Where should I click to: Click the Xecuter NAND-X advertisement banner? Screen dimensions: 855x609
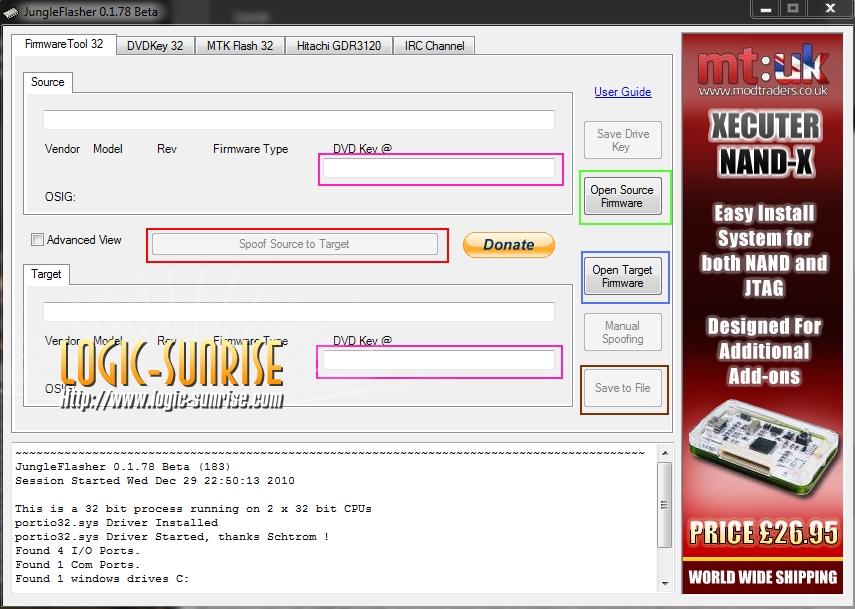(x=762, y=313)
